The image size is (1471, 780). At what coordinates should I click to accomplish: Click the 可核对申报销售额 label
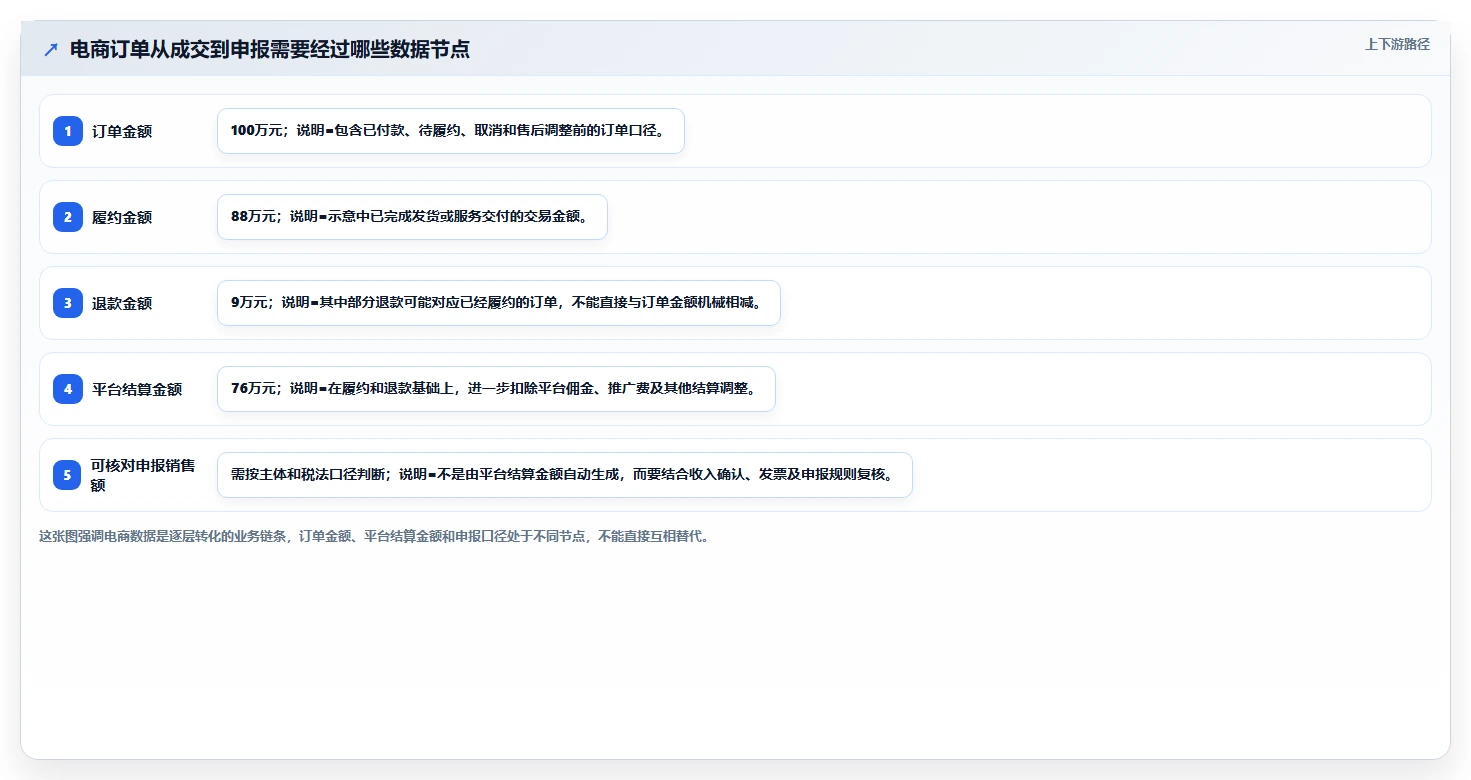pos(143,475)
